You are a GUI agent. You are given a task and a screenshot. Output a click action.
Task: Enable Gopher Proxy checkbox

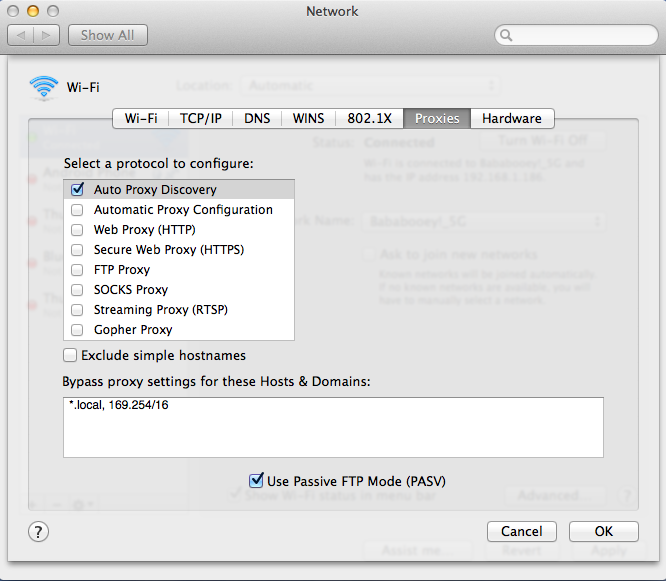(77, 330)
